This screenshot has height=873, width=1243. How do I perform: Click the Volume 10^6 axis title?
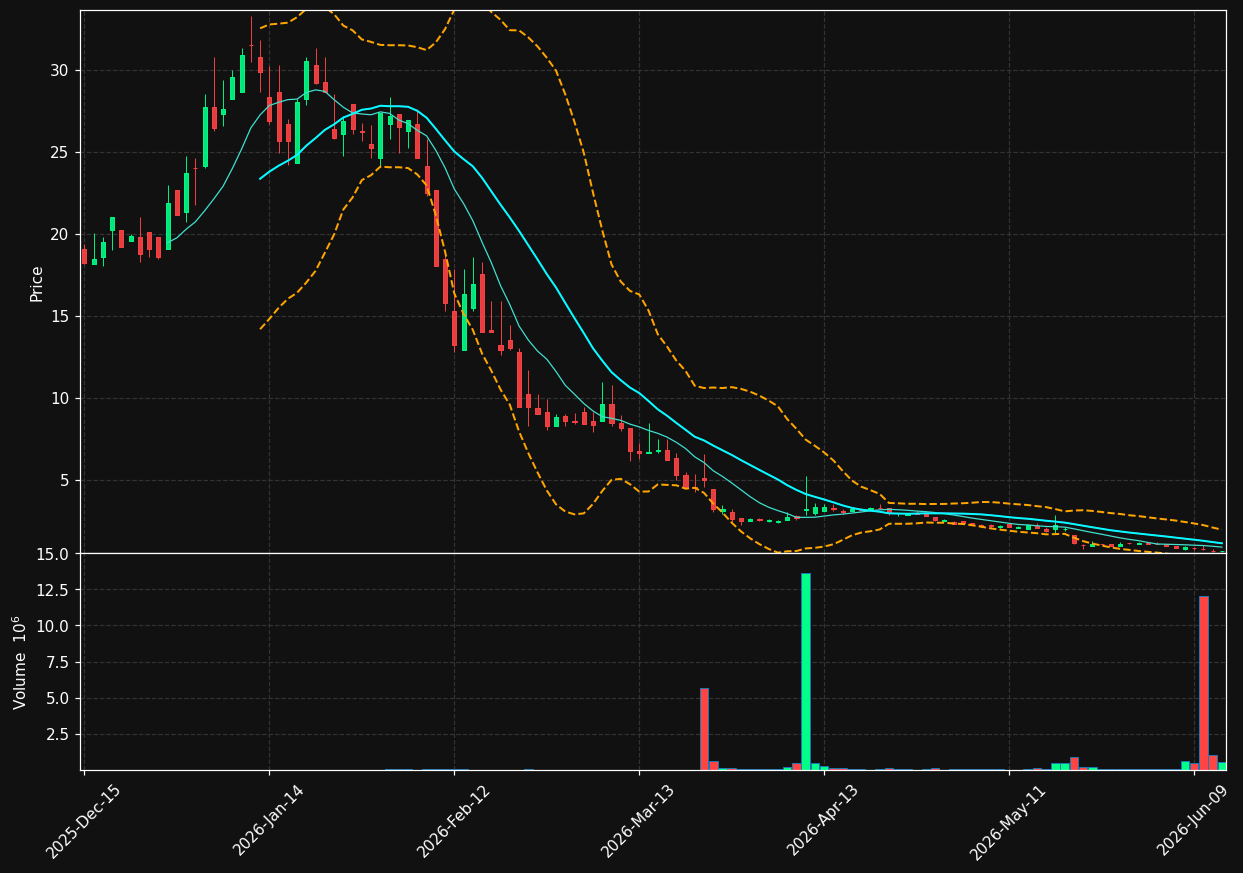(x=20, y=662)
